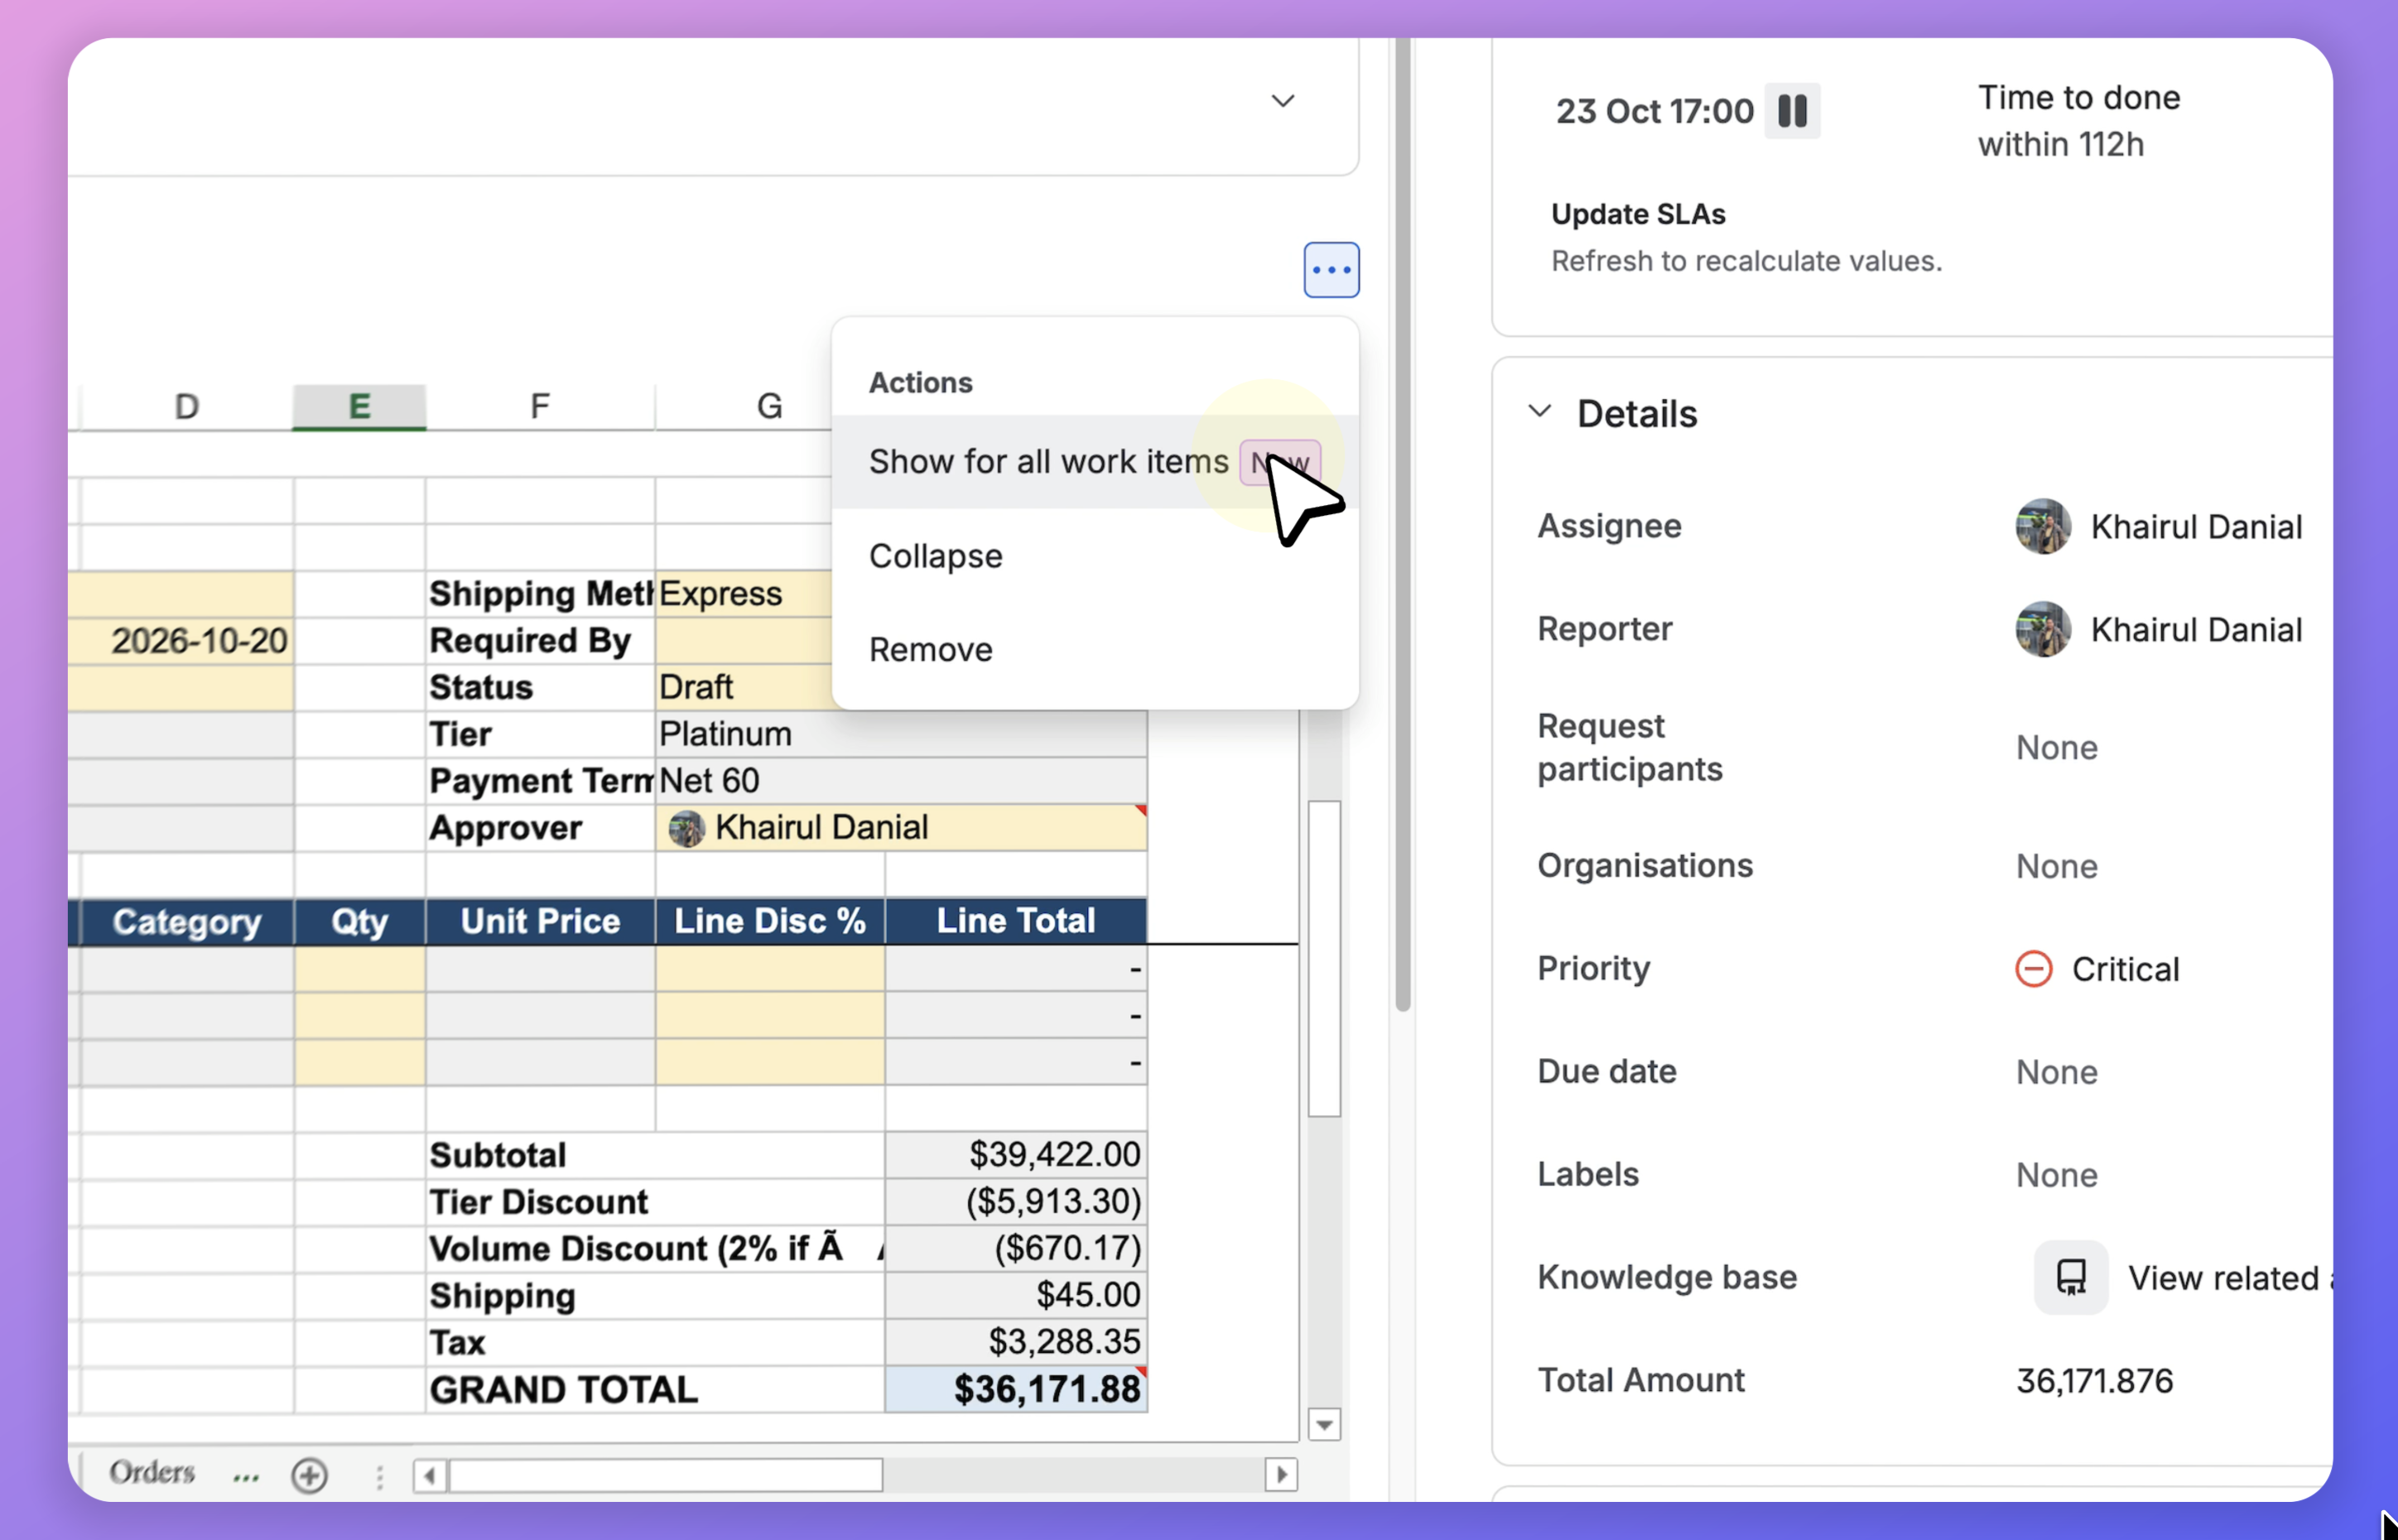The image size is (2398, 1540).
Task: Click the spreadsheet vertical scrollbar thumb
Action: [1325, 958]
